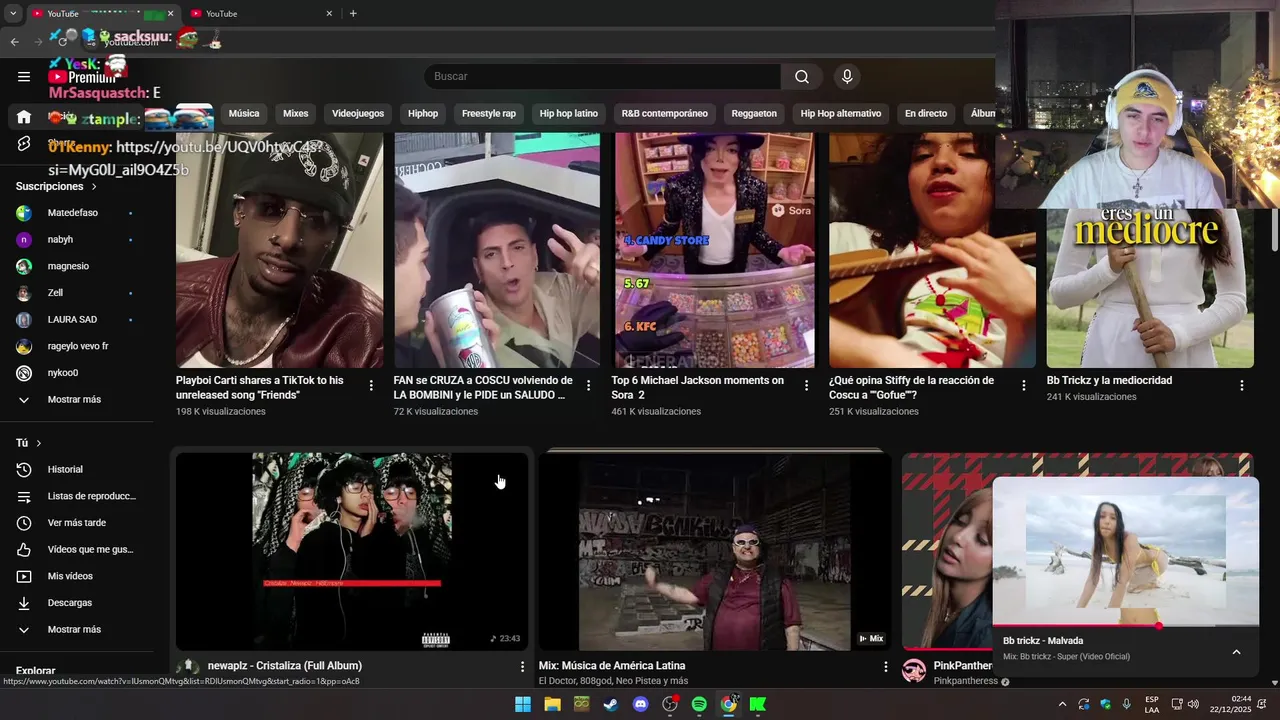Viewport: 1280px width, 720px height.
Task: Open OBS Studio from the taskbar
Action: click(670, 704)
